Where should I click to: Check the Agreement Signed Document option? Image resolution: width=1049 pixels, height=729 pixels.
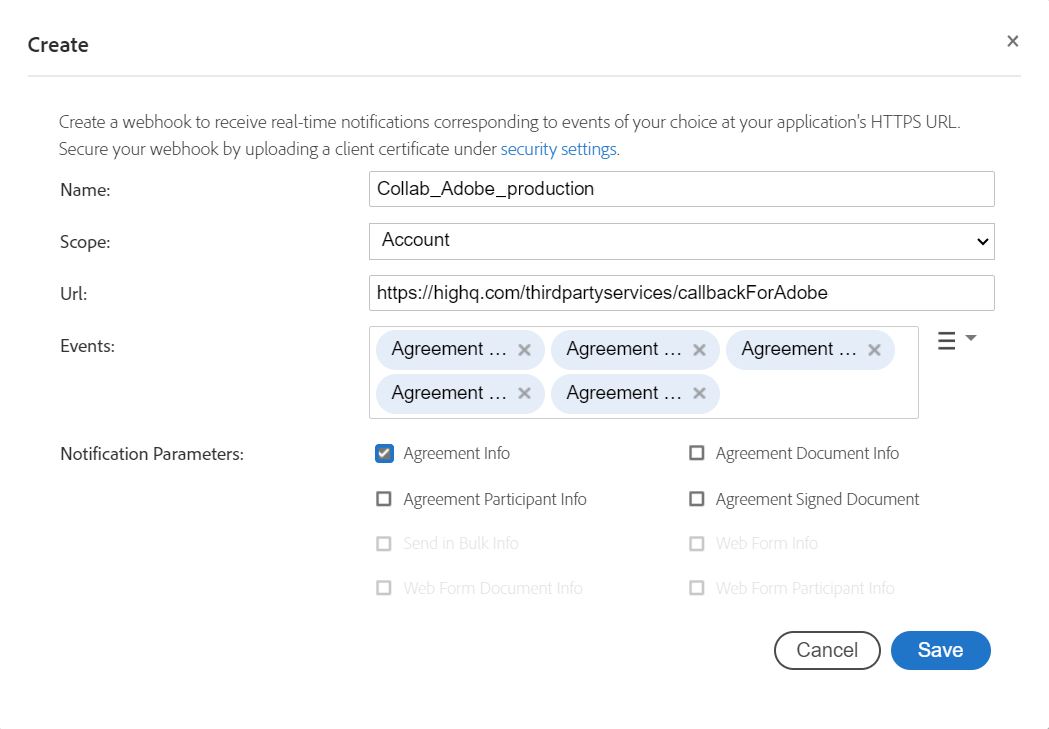point(697,499)
